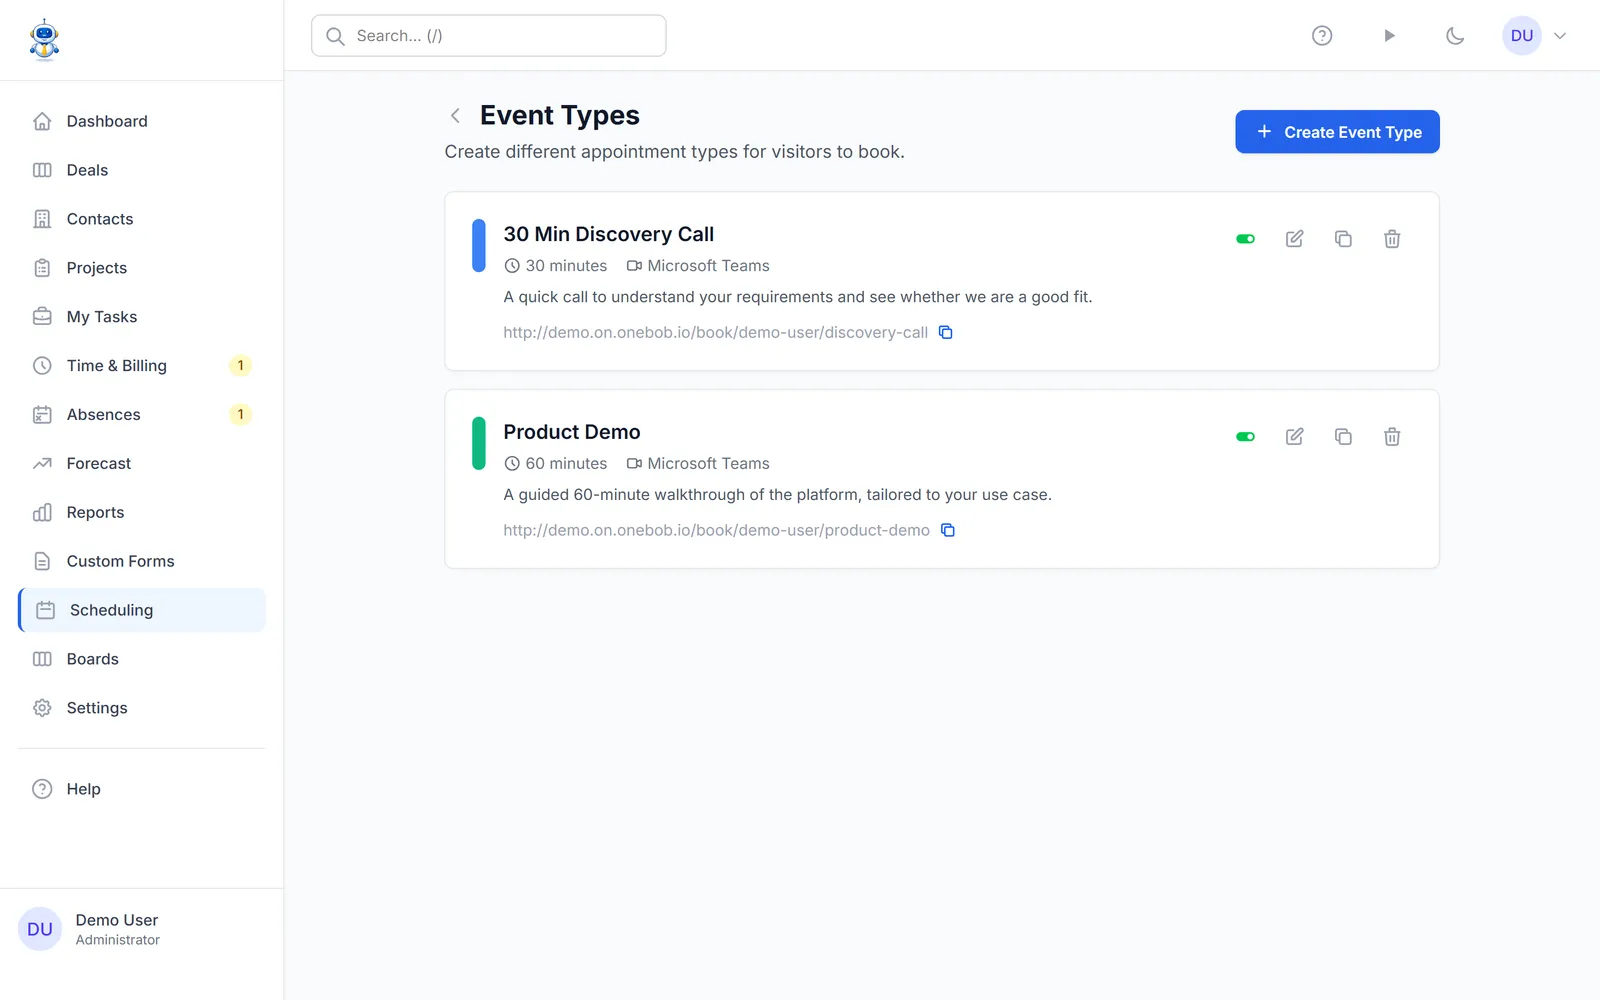
Task: Open Custom Forms in the sidebar
Action: coord(142,562)
